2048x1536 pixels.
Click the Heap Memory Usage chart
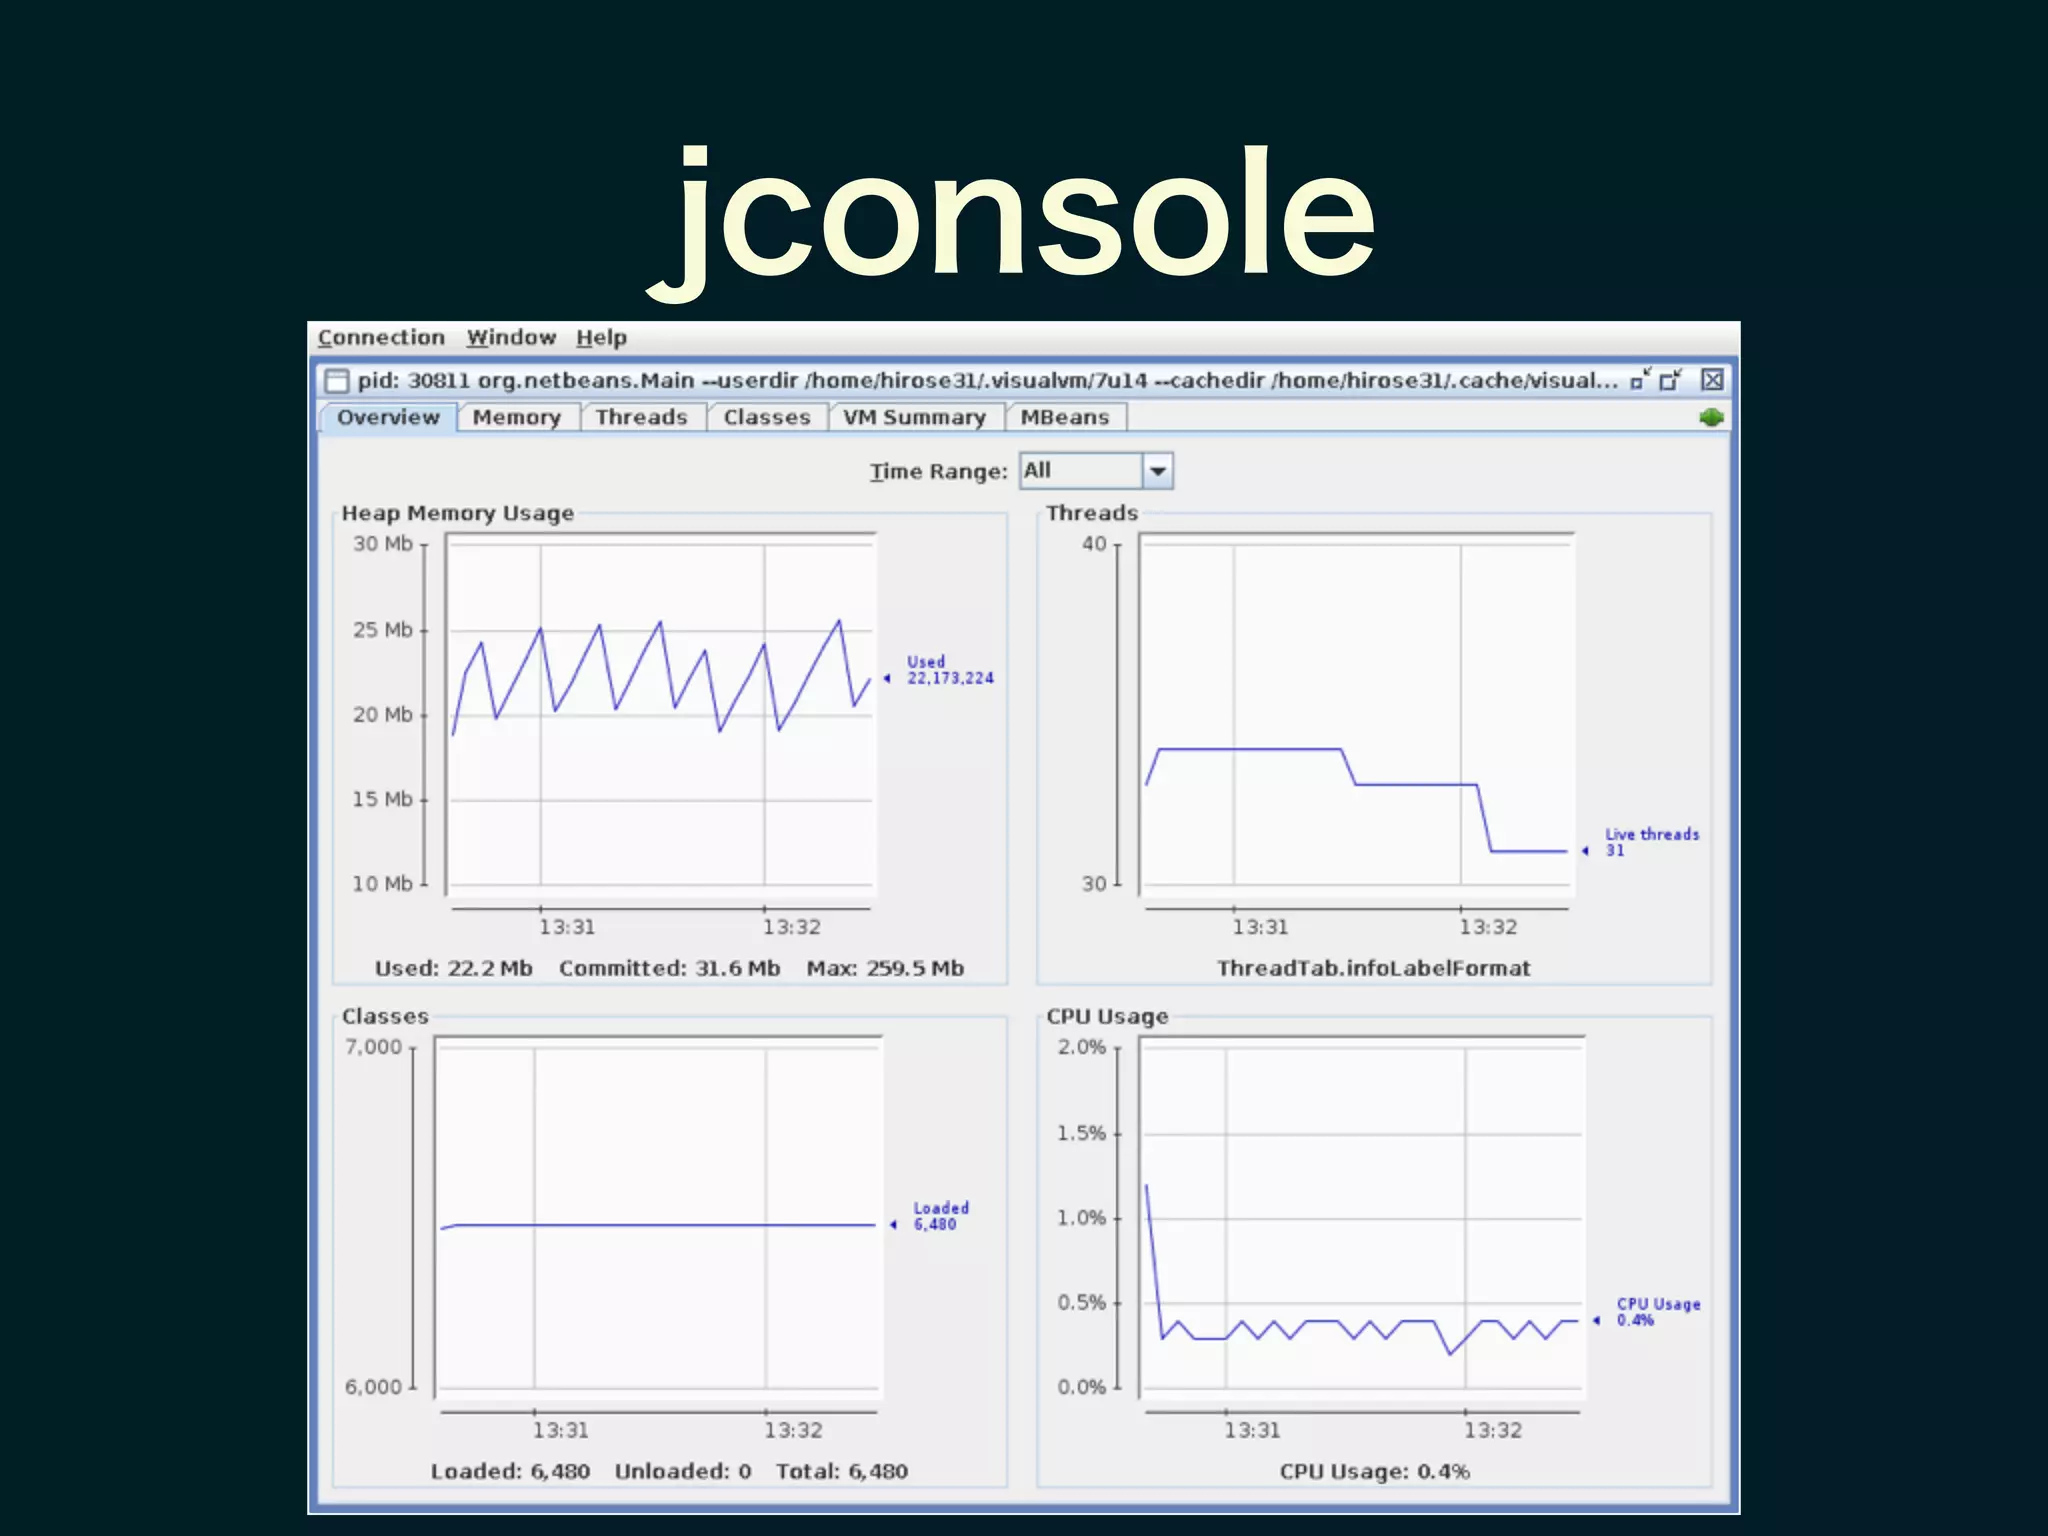coord(660,712)
